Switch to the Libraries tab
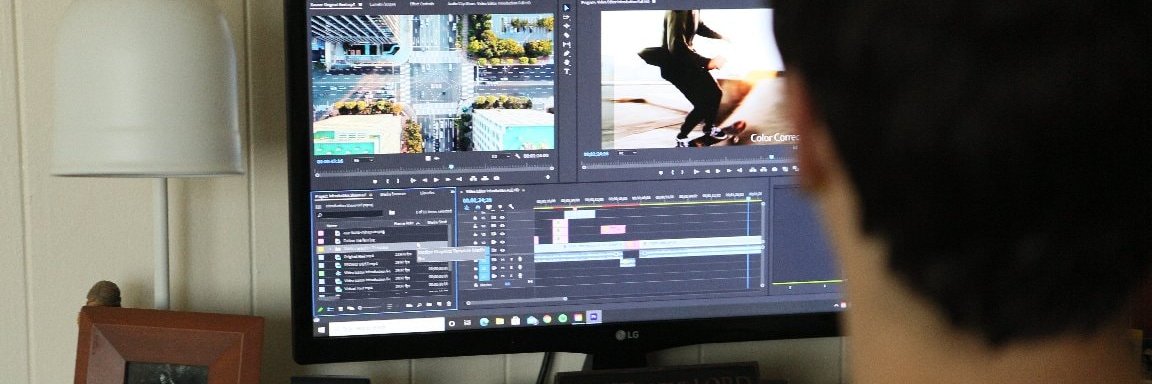 tap(428, 193)
